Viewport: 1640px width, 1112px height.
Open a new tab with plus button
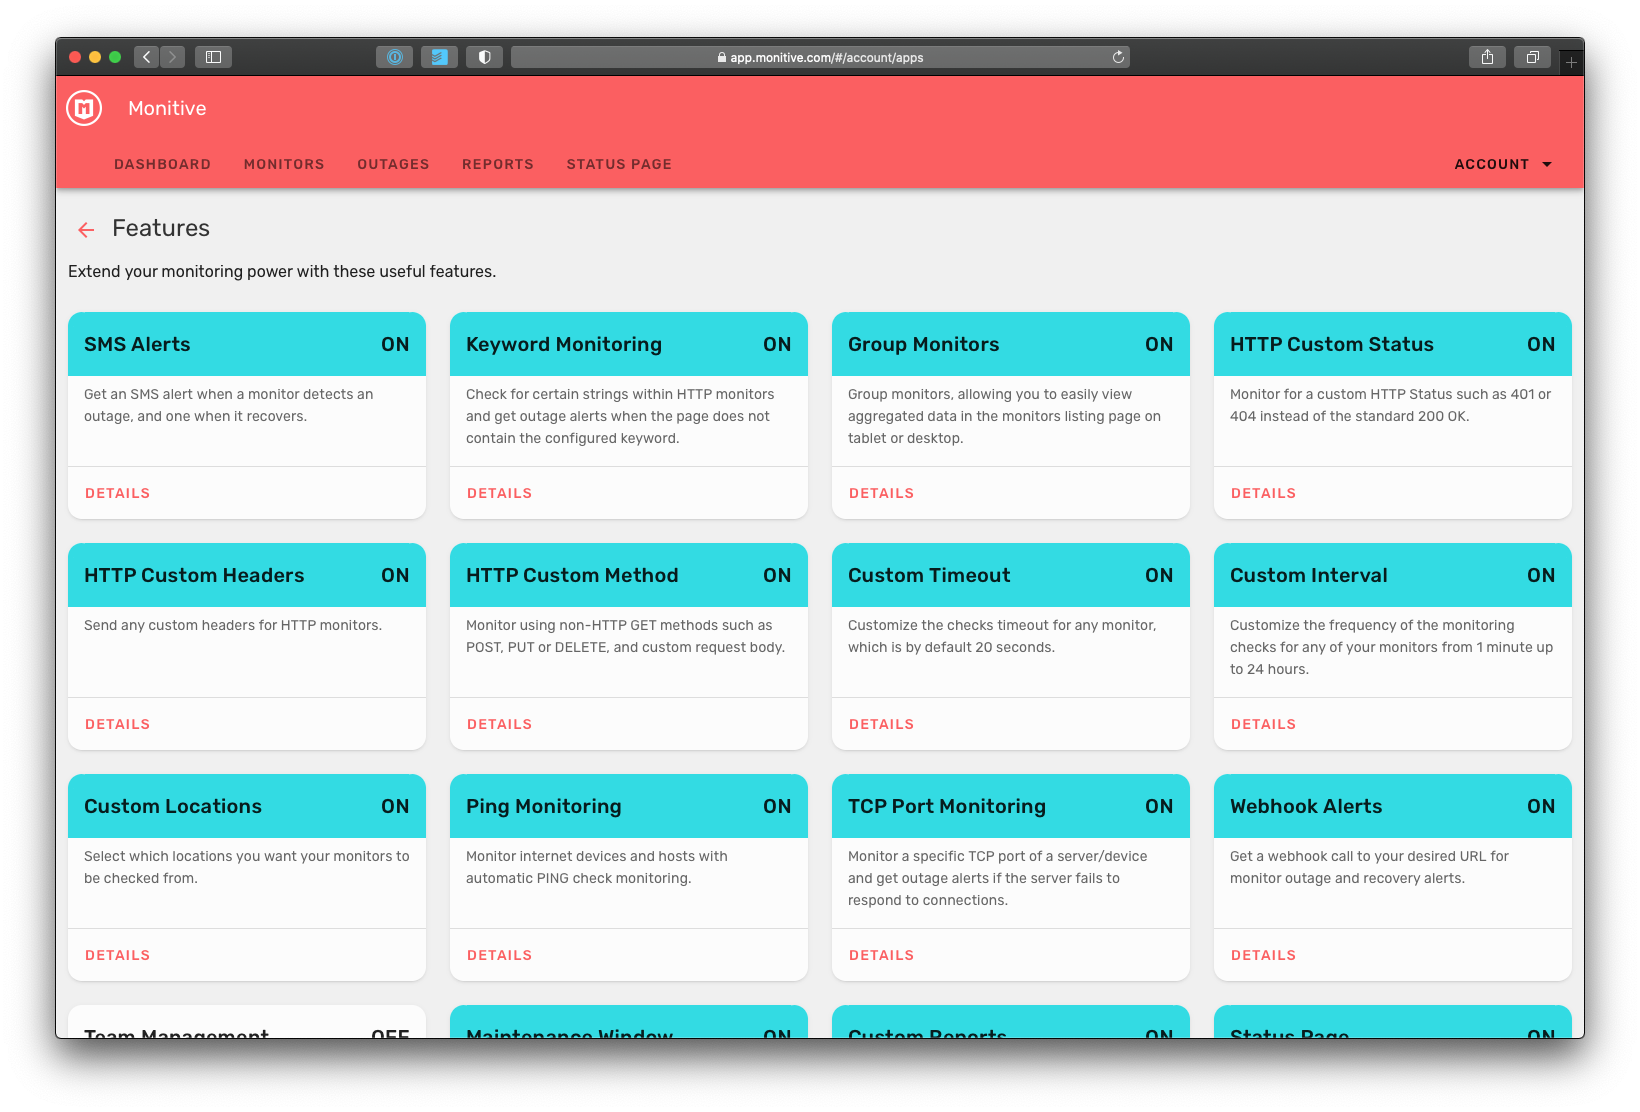pyautogui.click(x=1571, y=62)
